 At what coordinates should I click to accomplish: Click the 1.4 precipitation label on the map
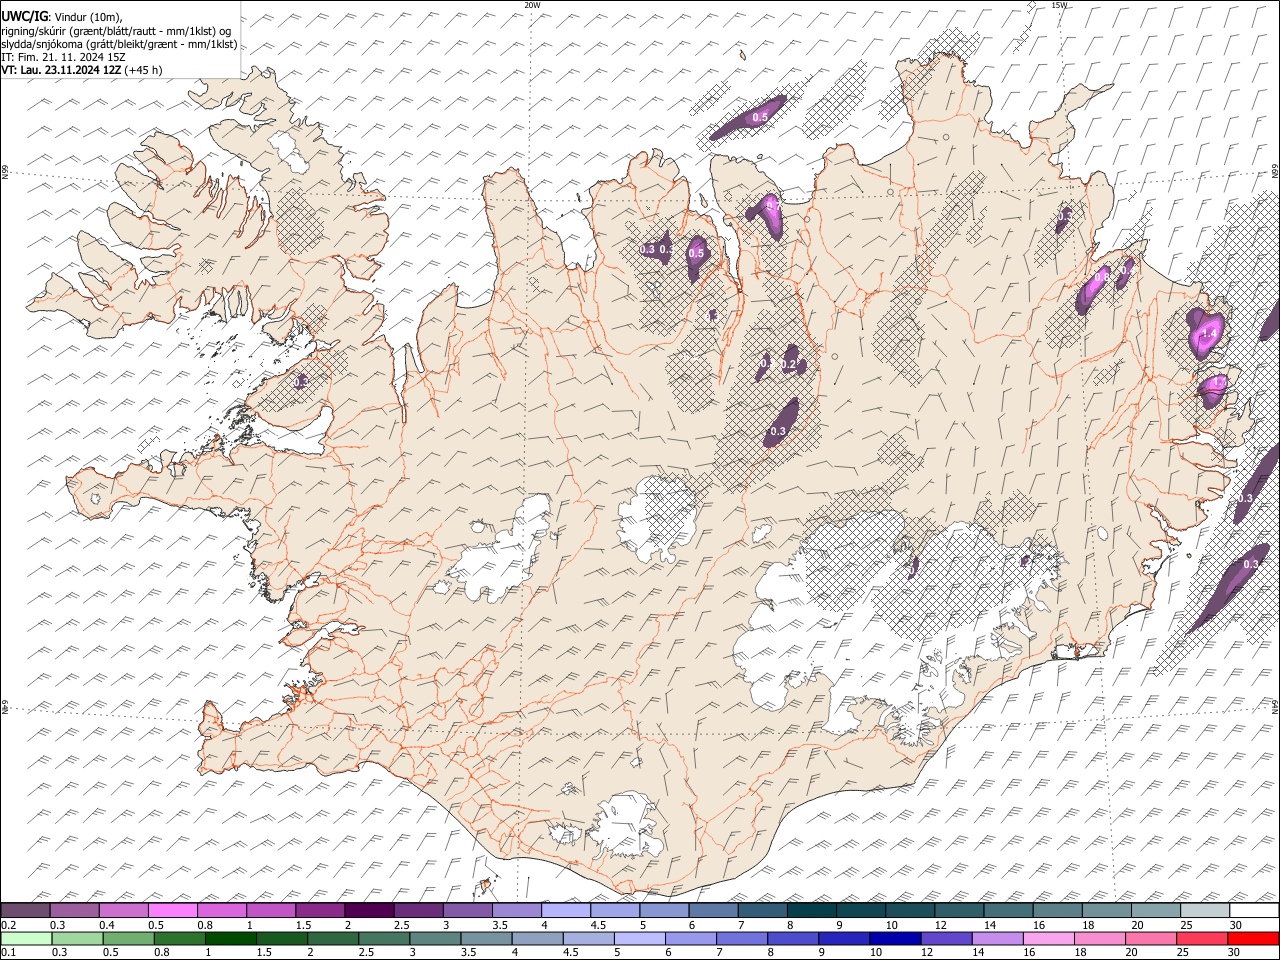click(x=1208, y=333)
